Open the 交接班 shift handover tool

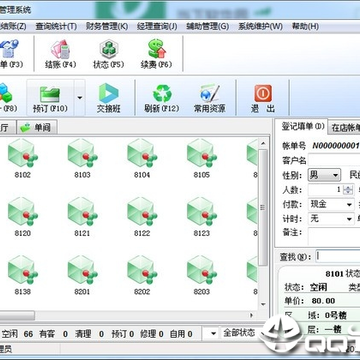coord(109,98)
